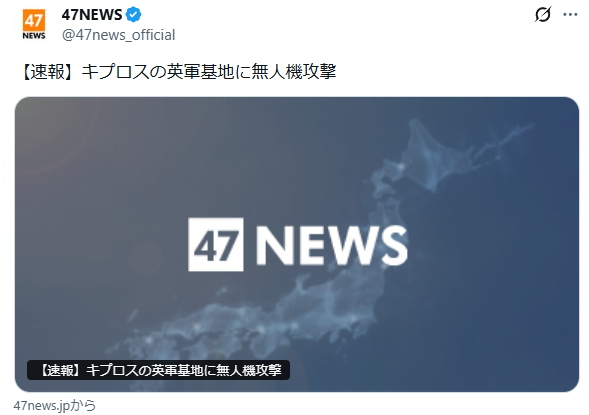Open the 47news.jpから source link
Image resolution: width=589 pixels, height=415 pixels.
[x=55, y=406]
